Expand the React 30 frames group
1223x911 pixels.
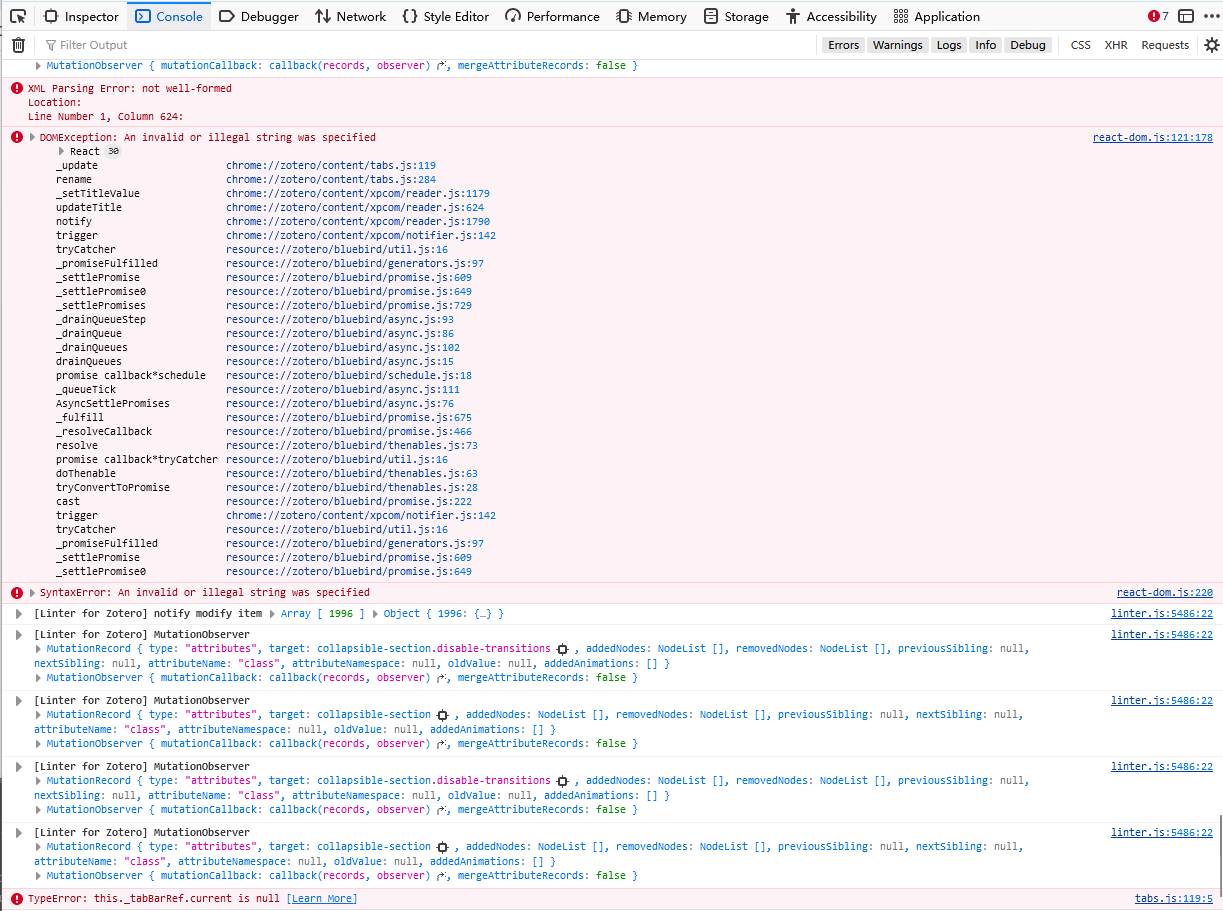coord(62,151)
